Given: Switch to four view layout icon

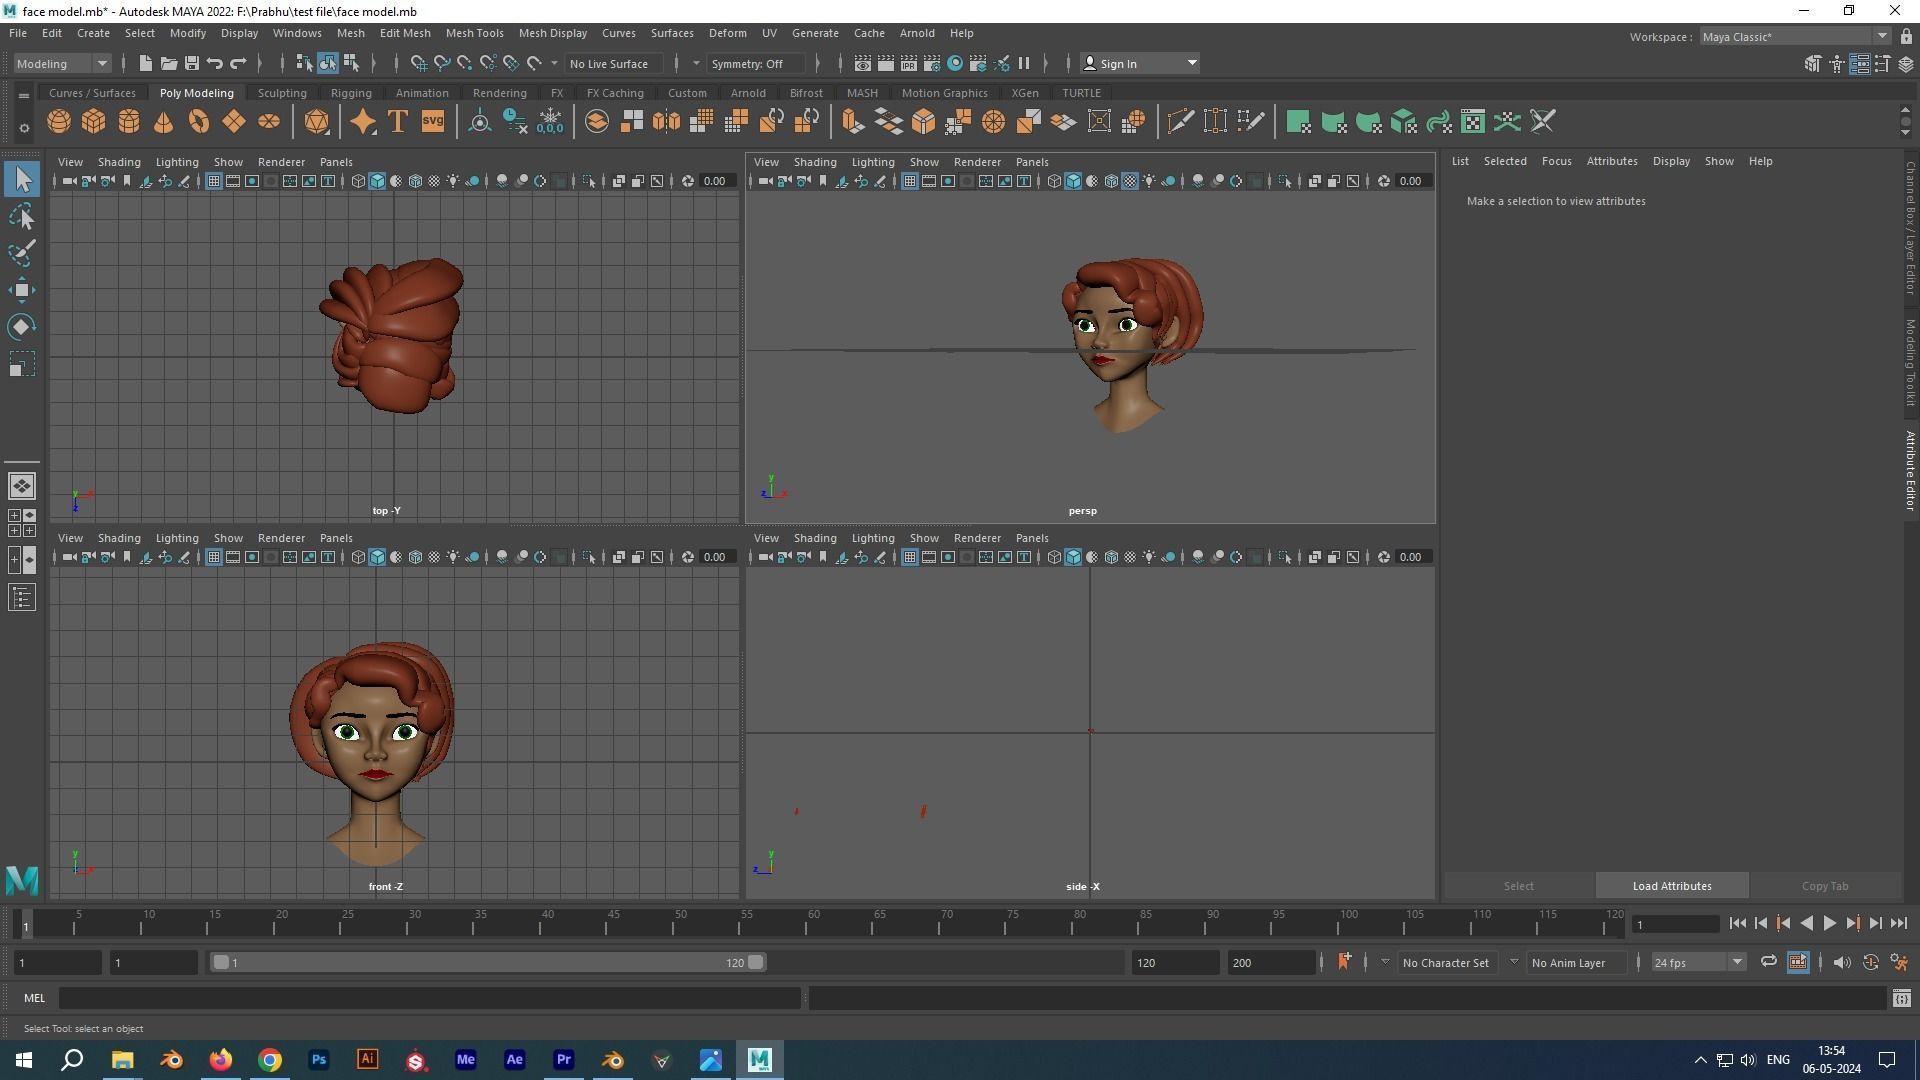Looking at the screenshot, I should tap(22, 523).
